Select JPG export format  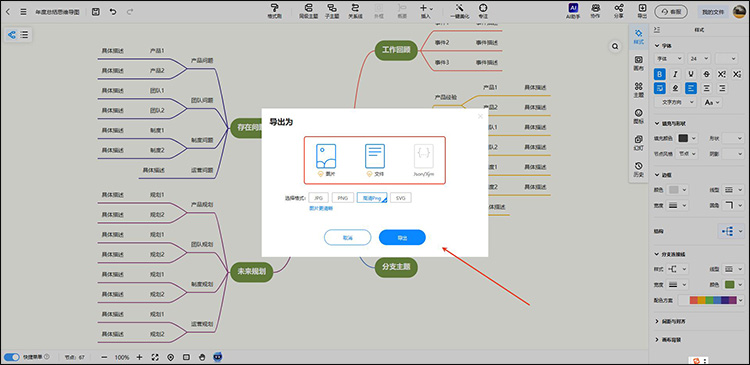[319, 198]
